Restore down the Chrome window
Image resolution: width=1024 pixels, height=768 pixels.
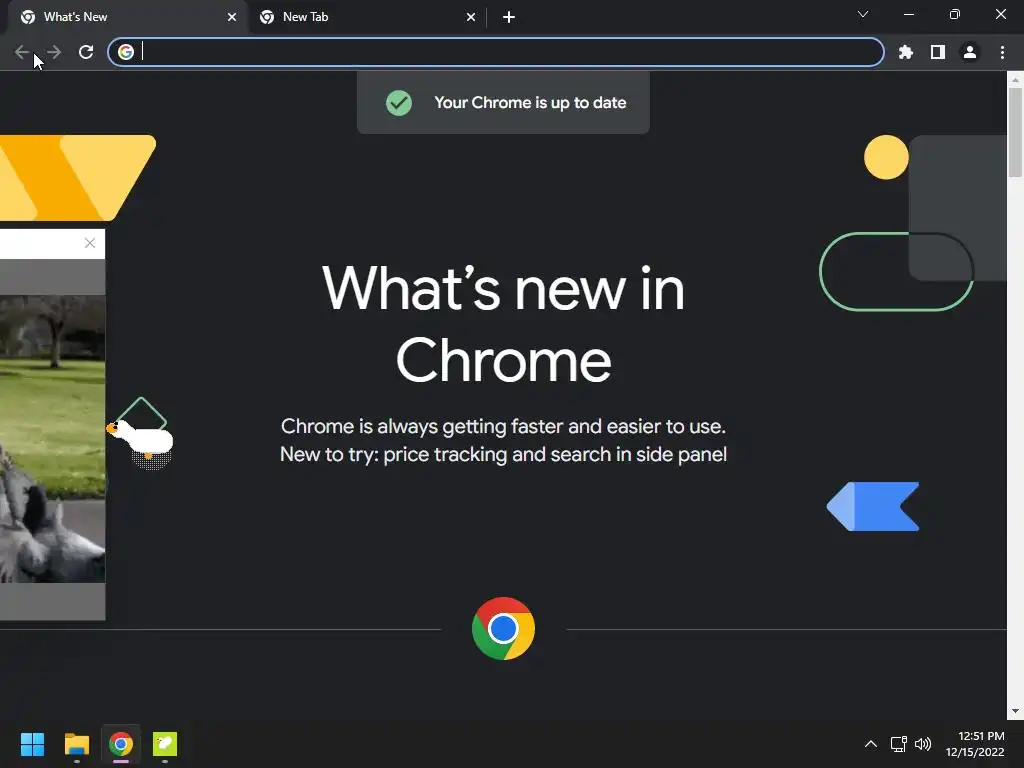point(955,14)
